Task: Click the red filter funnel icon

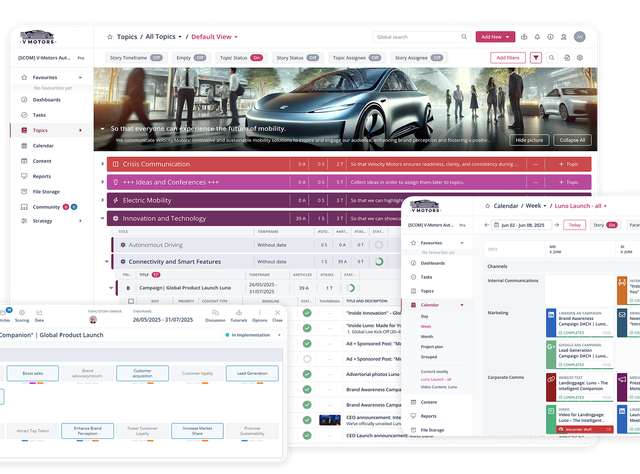Action: [536, 58]
